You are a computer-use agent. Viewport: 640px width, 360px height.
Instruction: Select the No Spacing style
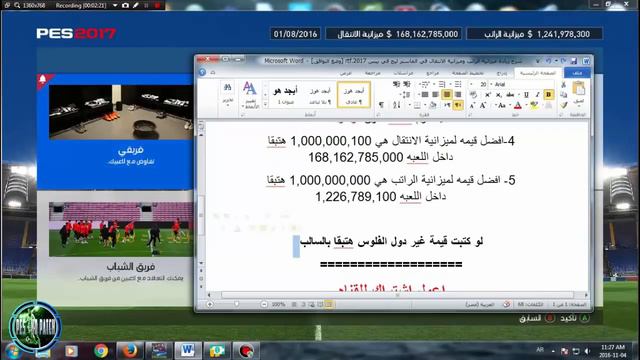[320, 94]
